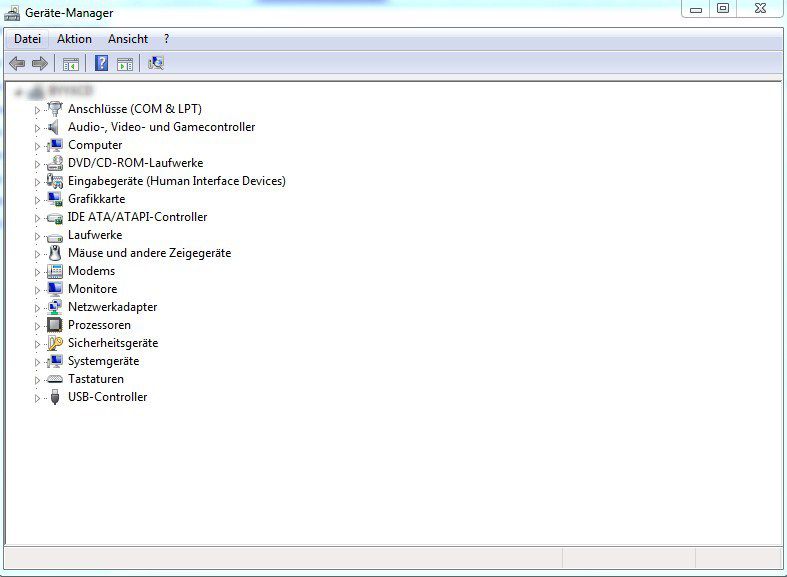The width and height of the screenshot is (787, 577).
Task: Click the Back arrow in the toolbar
Action: tap(17, 63)
